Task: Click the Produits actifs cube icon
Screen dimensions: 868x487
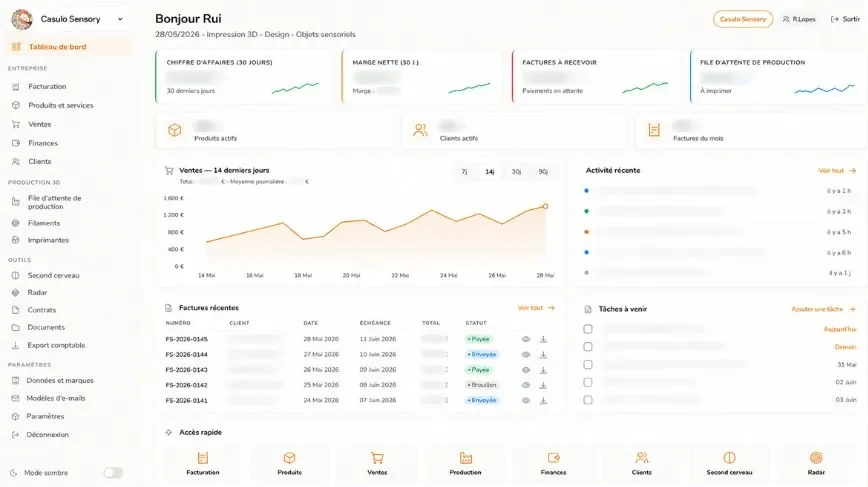Action: click(x=175, y=130)
